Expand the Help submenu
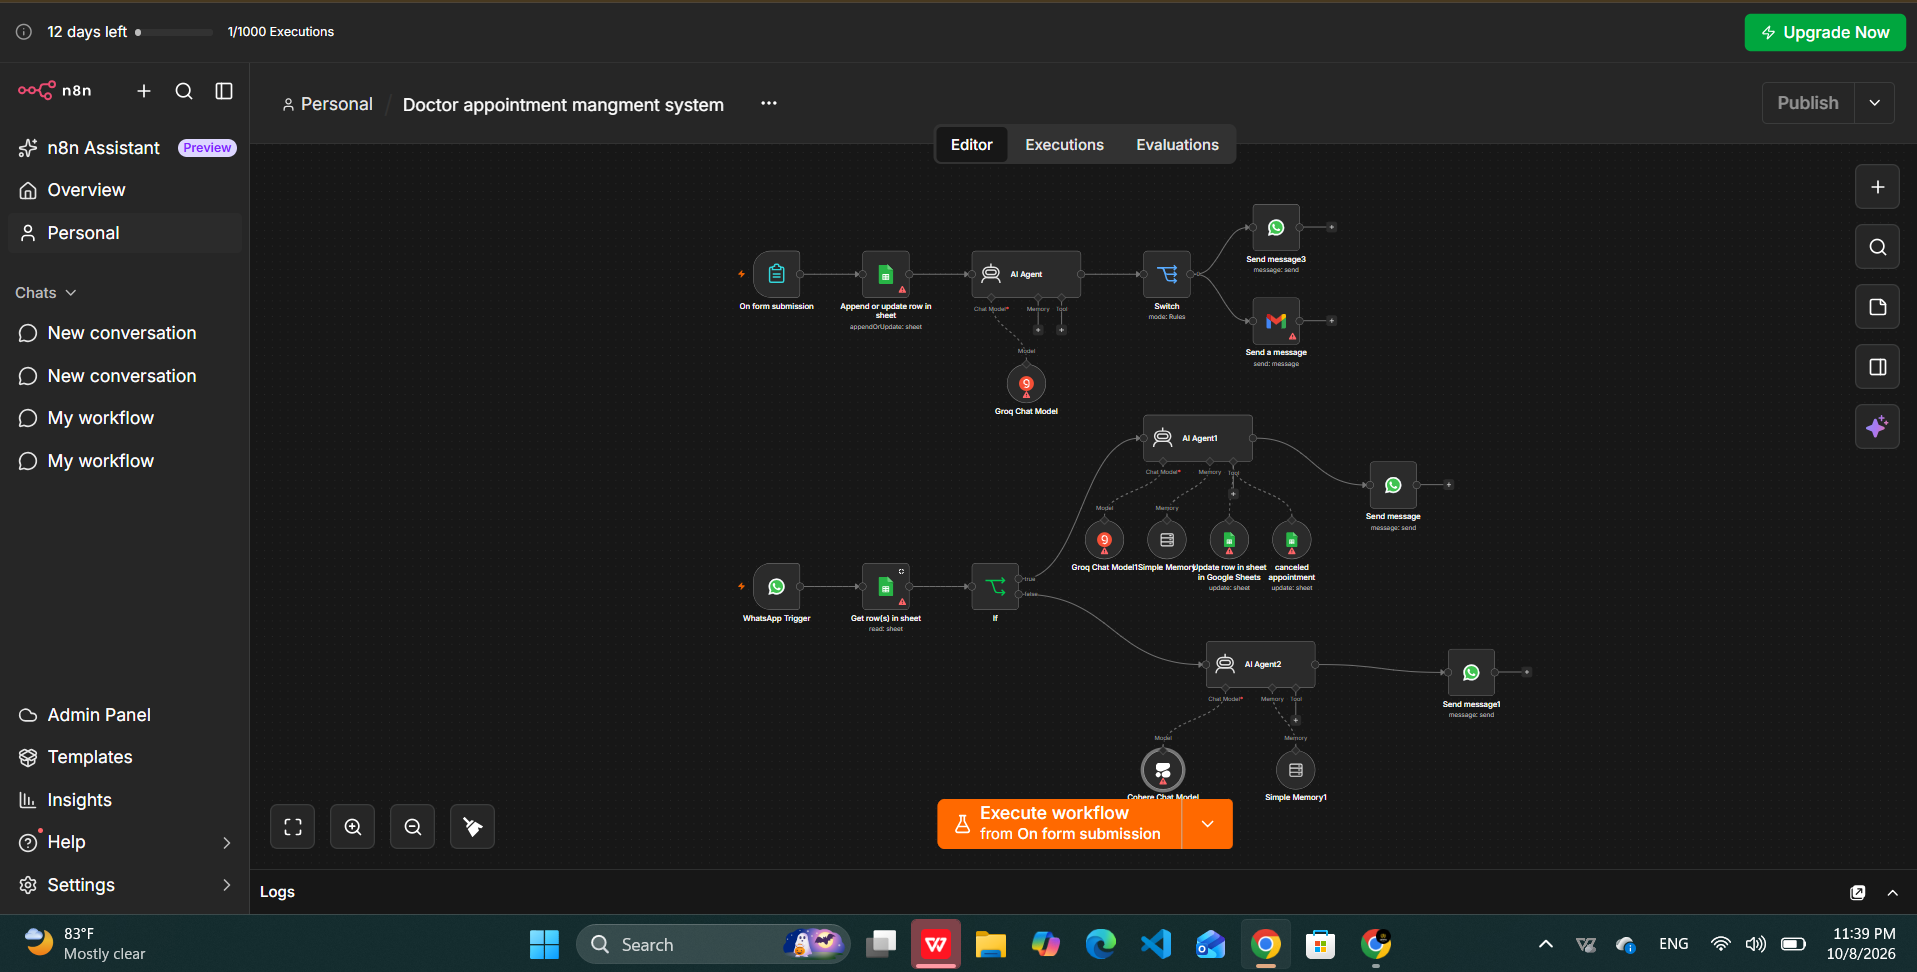 pyautogui.click(x=226, y=843)
